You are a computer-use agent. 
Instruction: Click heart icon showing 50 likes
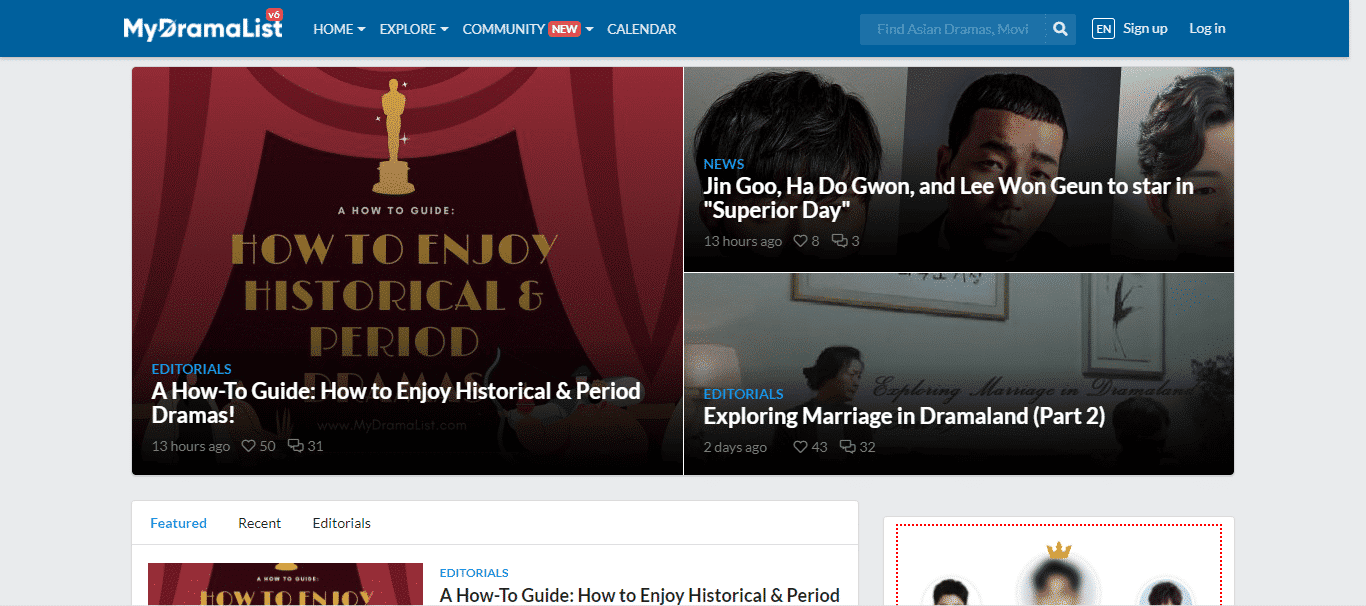[x=249, y=446]
